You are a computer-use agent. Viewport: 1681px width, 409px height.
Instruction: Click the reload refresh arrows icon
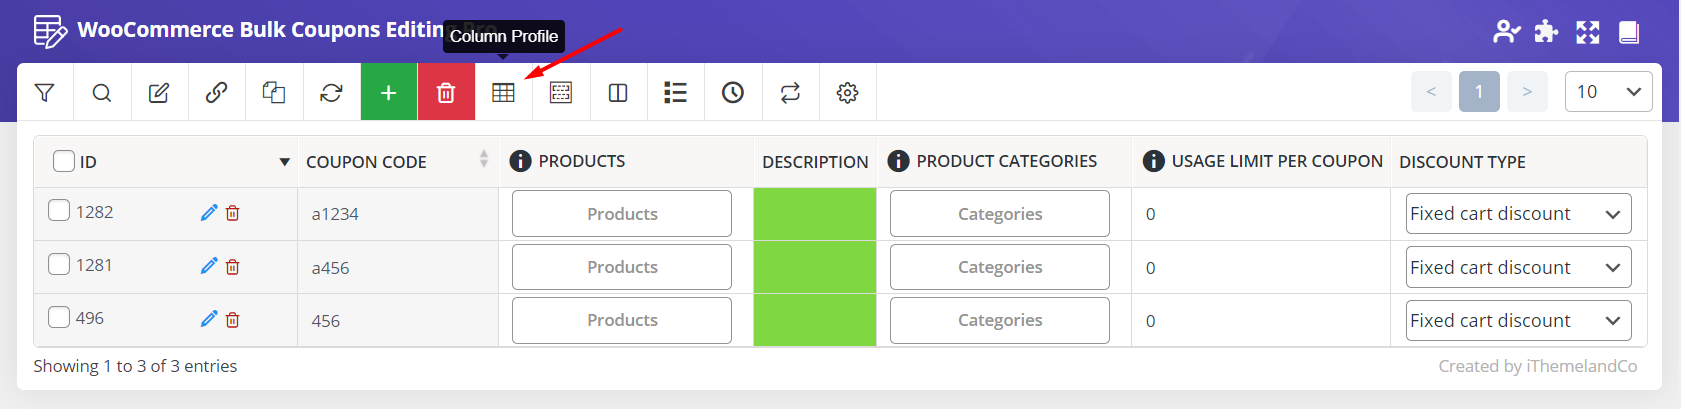point(331,93)
